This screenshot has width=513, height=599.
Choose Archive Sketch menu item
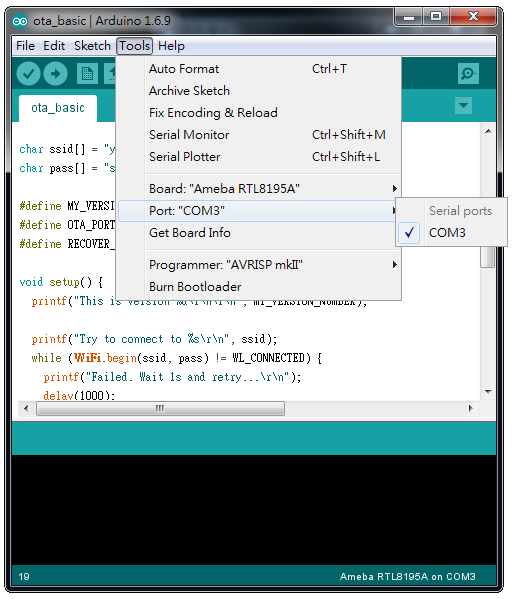pos(258,91)
